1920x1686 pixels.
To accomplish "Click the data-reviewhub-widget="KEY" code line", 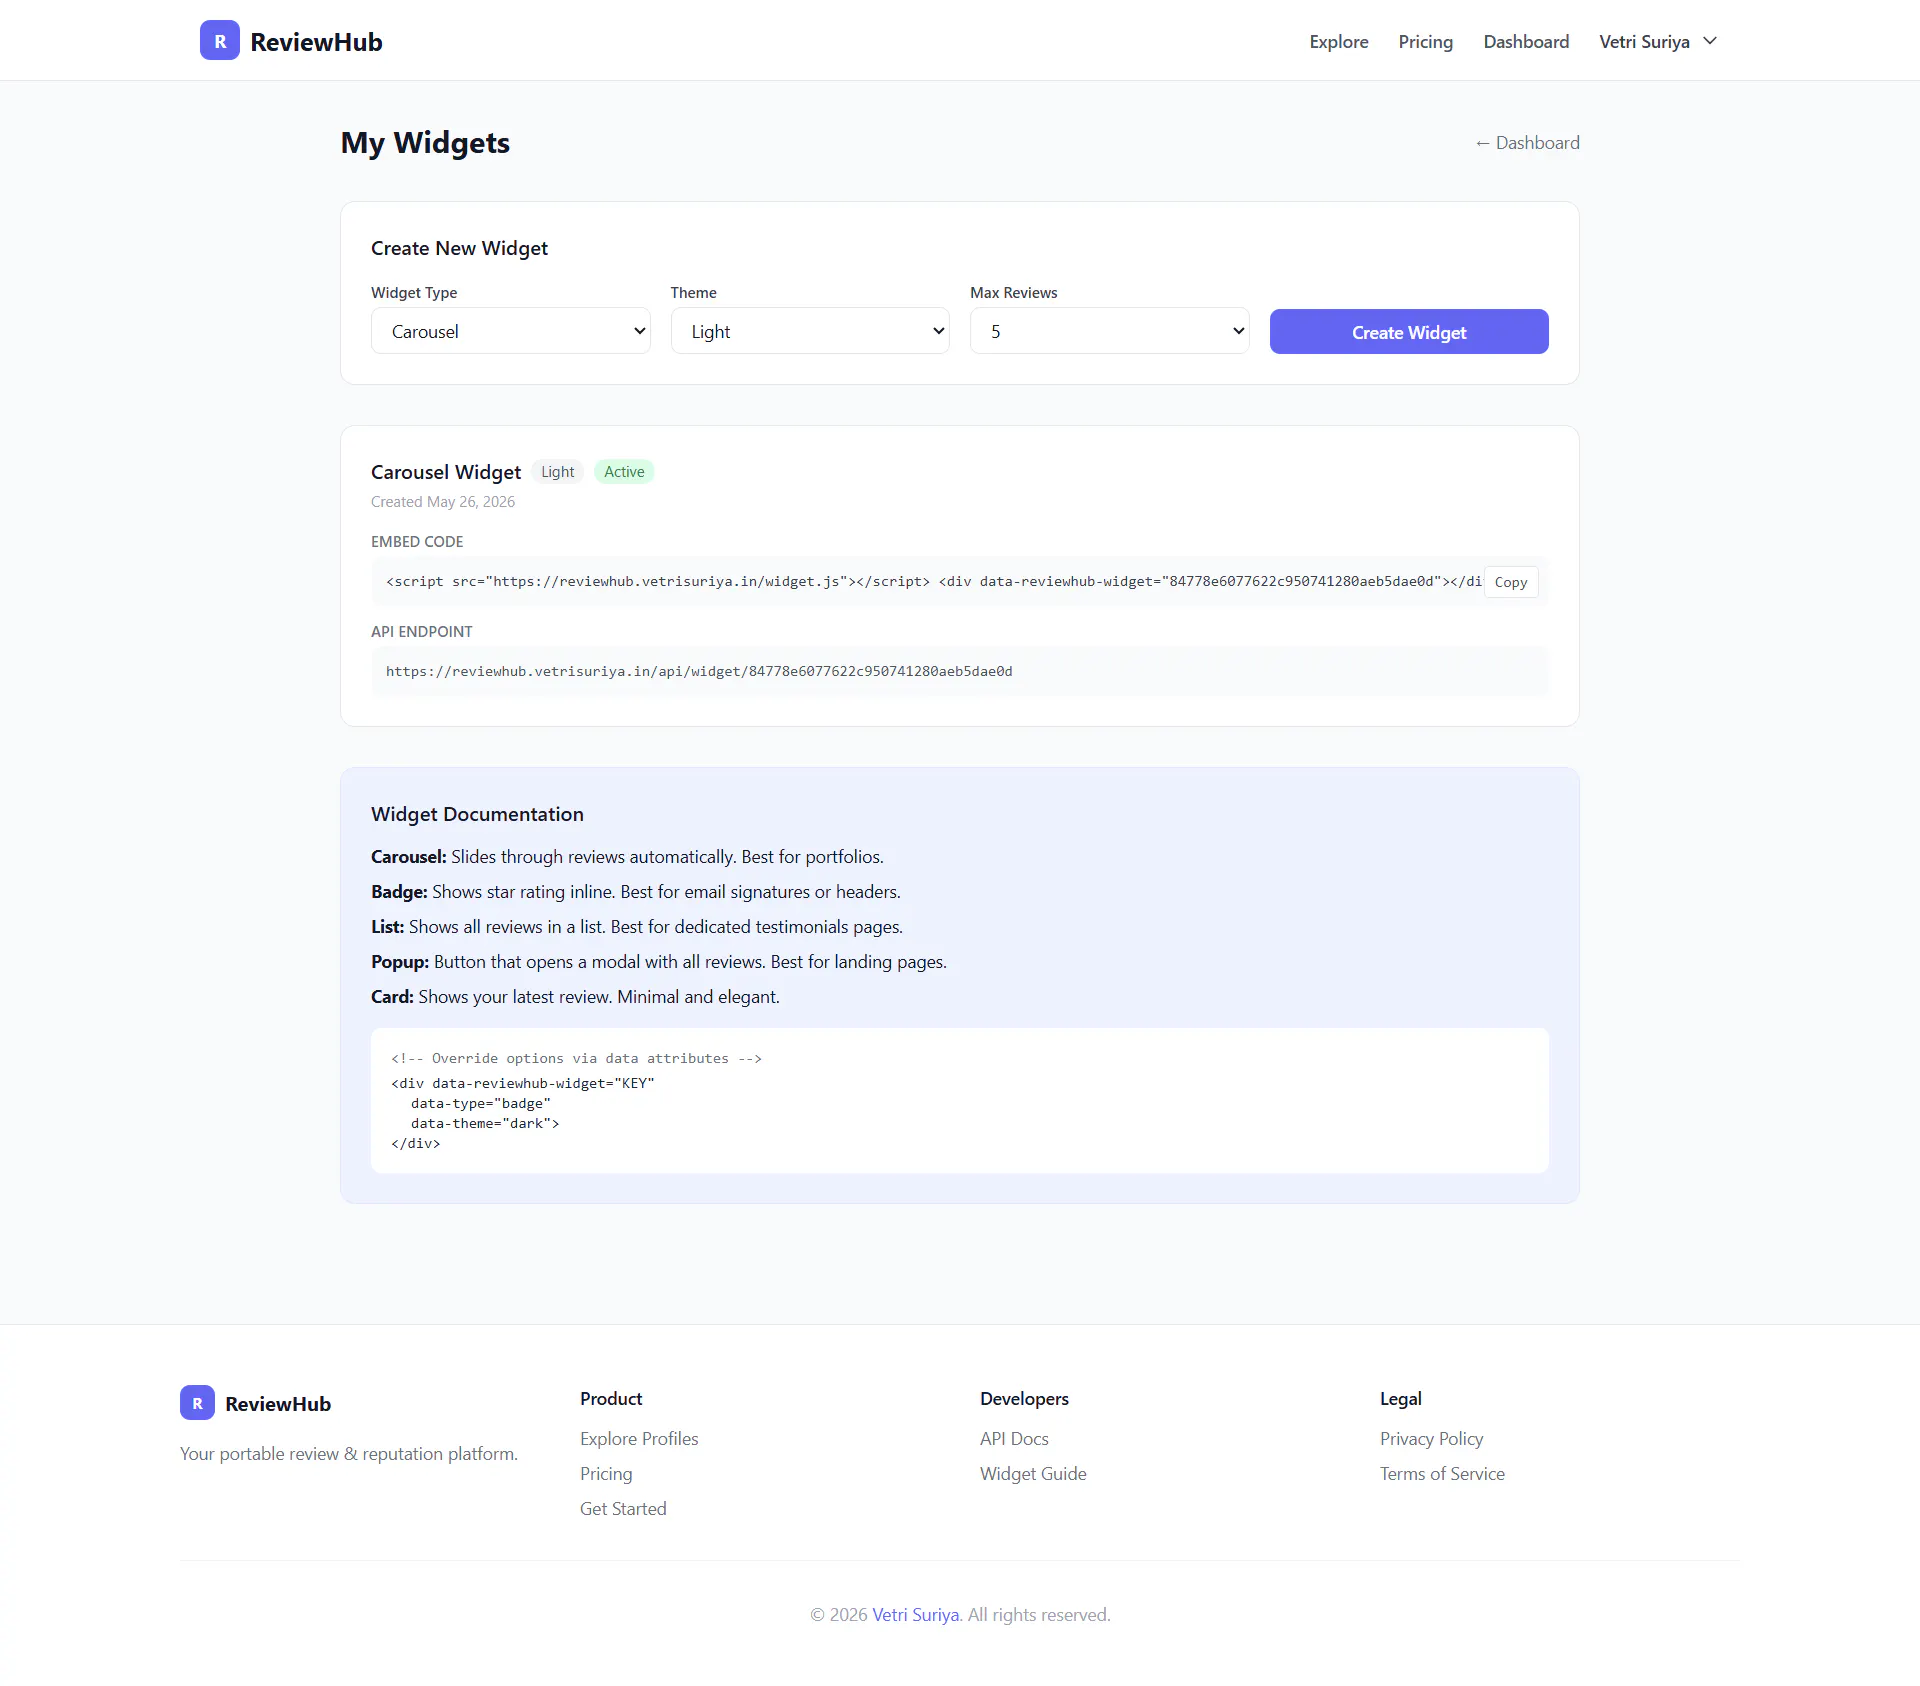I will (x=523, y=1084).
